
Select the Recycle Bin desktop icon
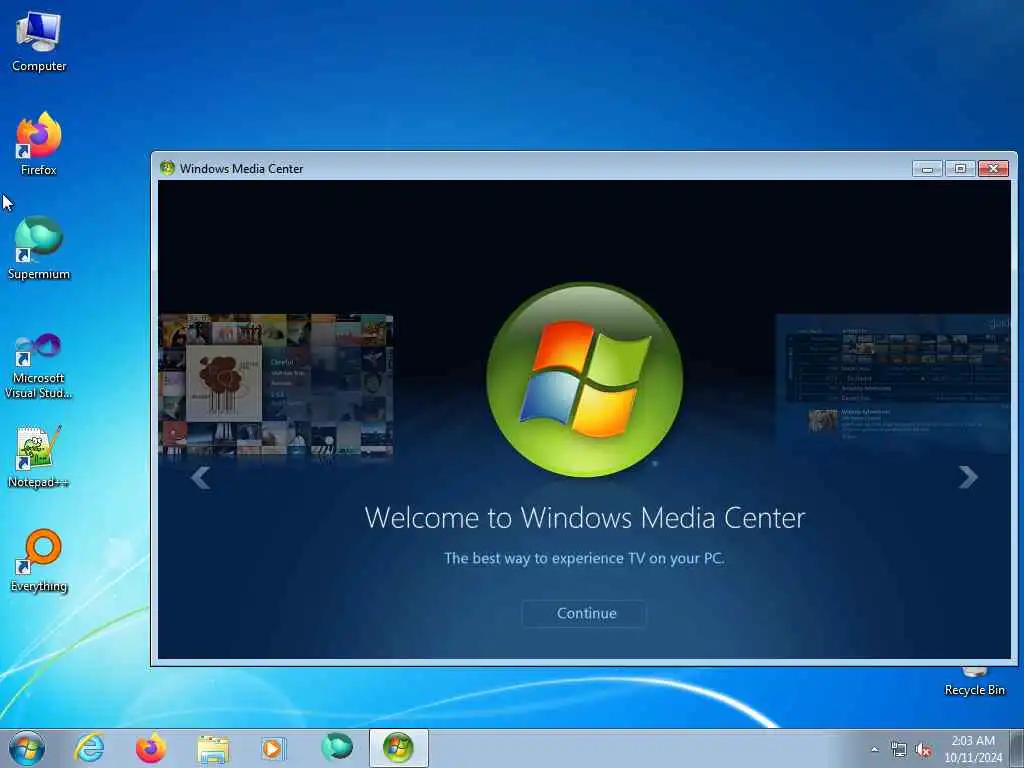pos(974,681)
